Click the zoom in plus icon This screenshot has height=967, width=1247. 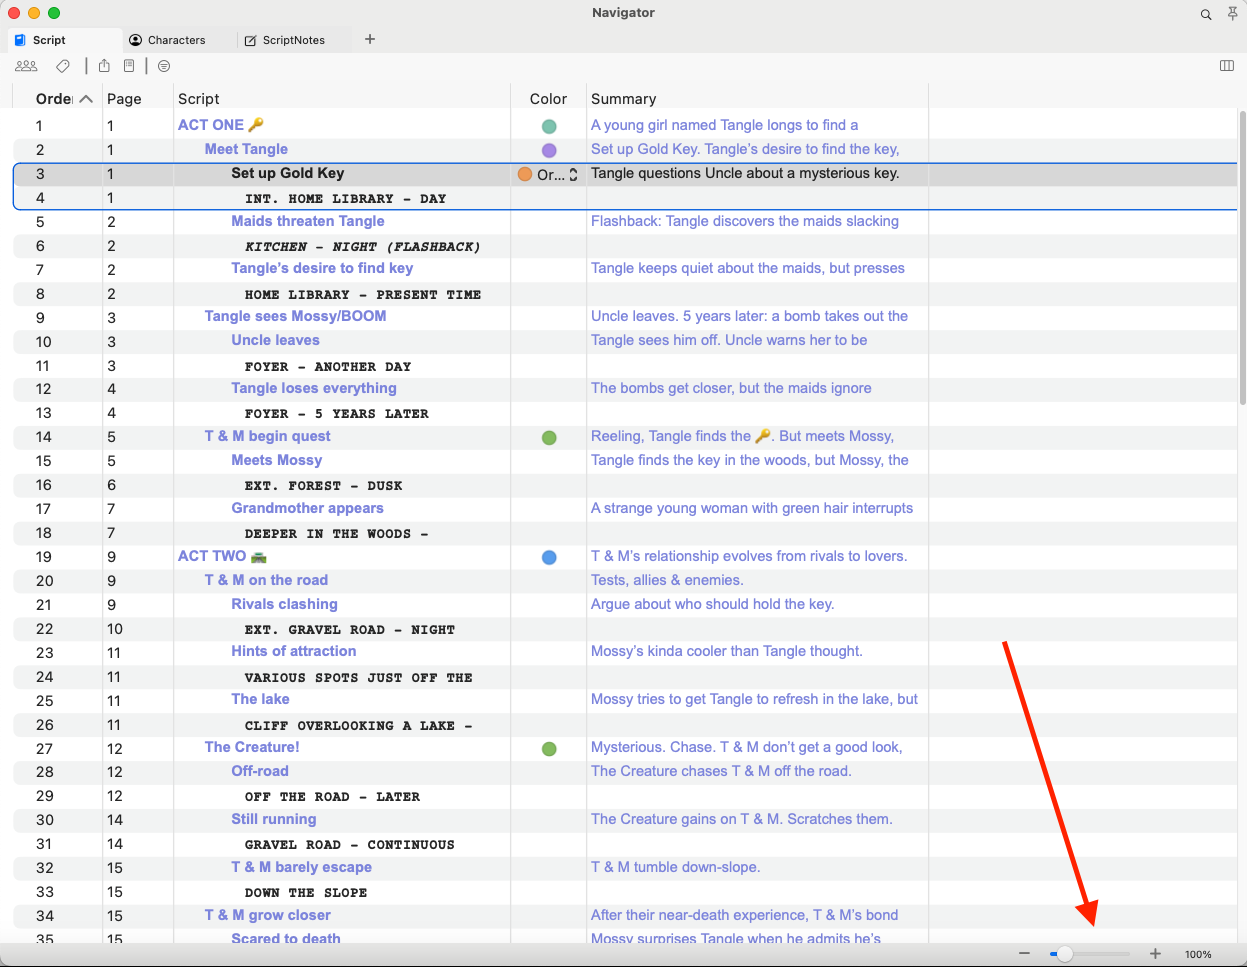coord(1156,954)
